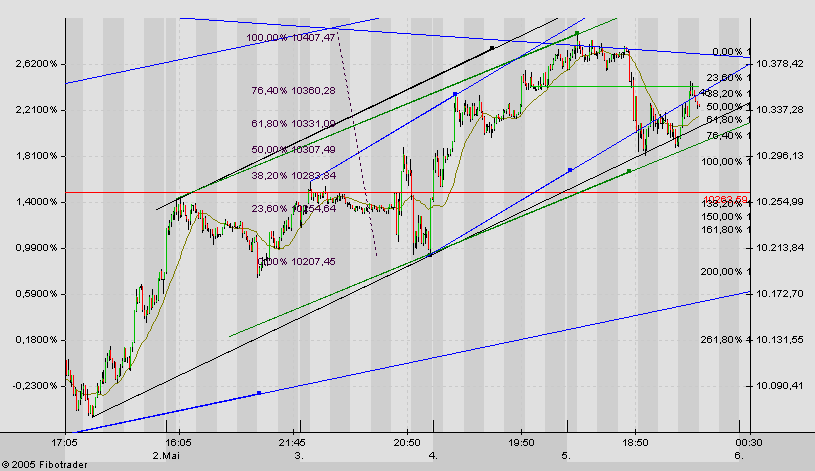Click the 2,2100% percent axis label

point(35,110)
